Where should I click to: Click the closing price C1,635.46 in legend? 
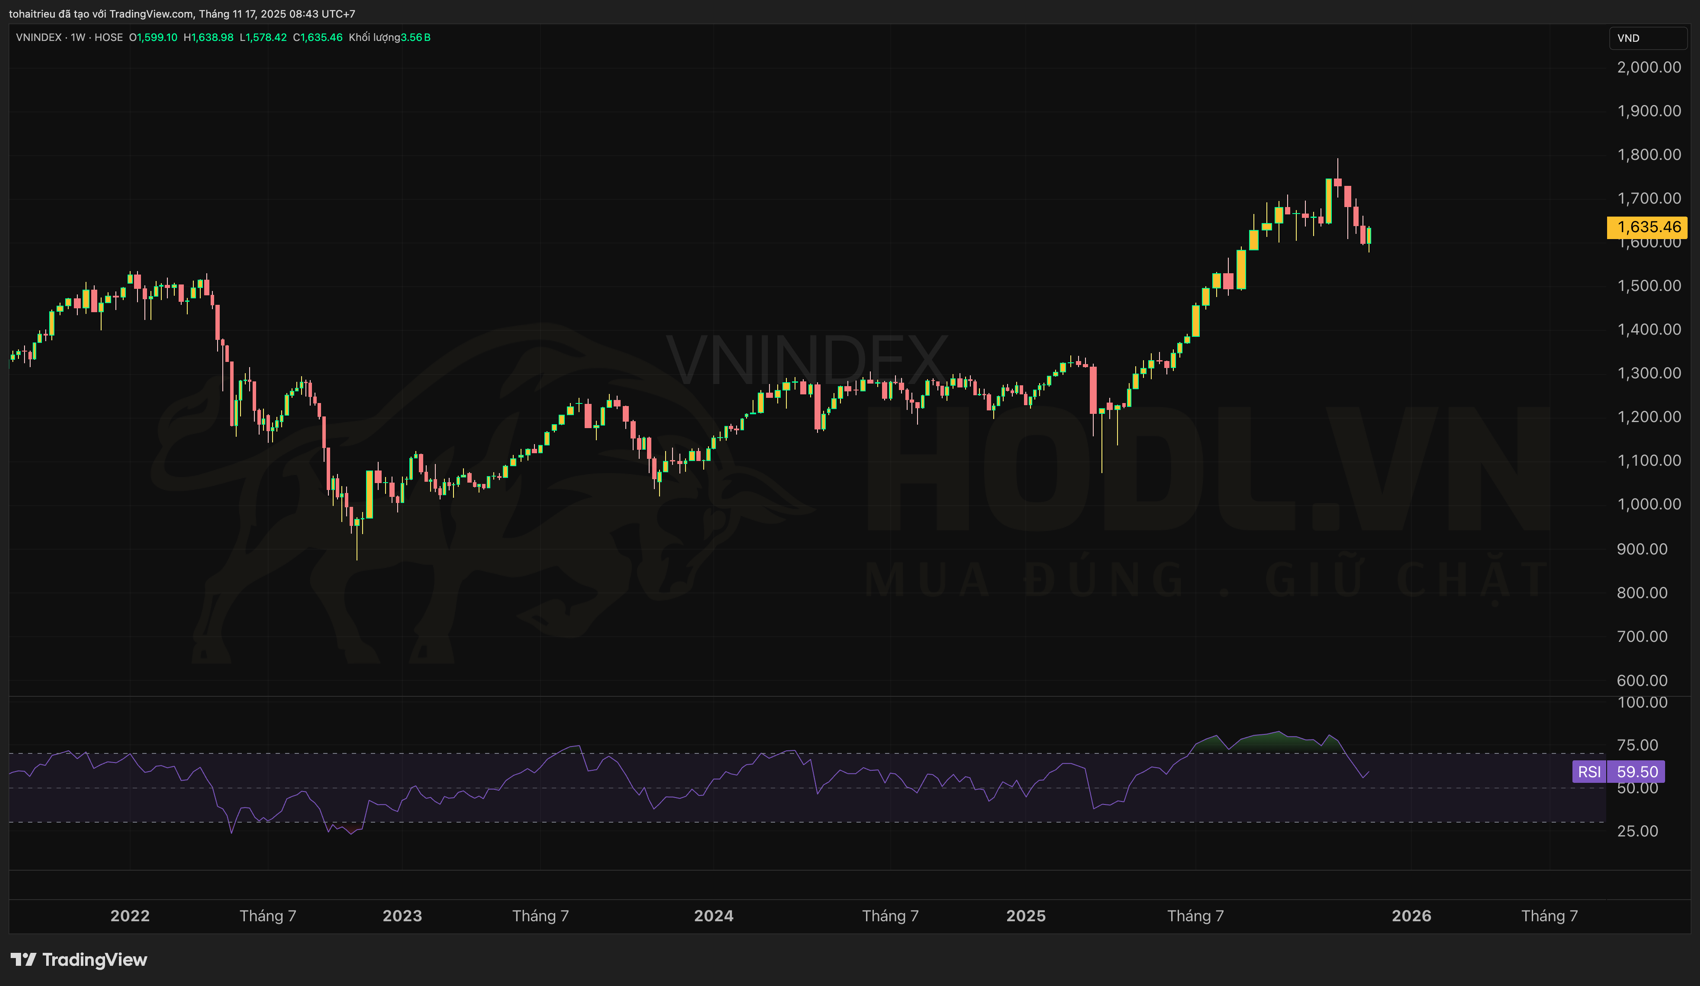coord(317,38)
